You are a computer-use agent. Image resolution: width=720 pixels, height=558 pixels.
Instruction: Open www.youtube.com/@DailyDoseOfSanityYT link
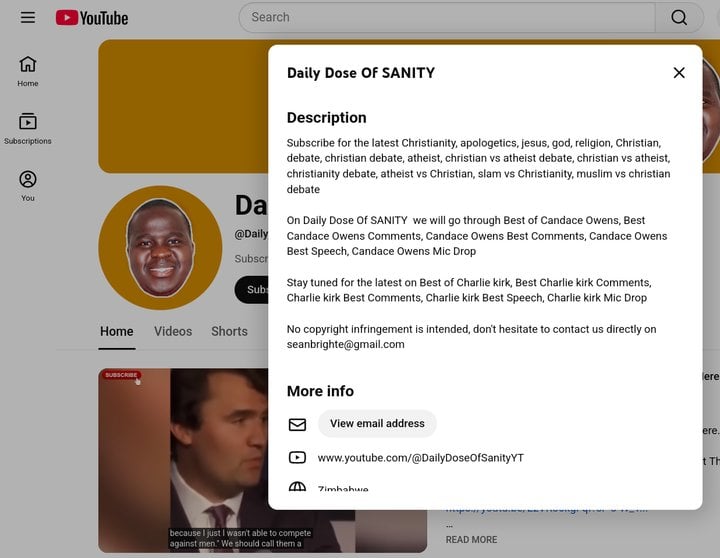tap(420, 458)
